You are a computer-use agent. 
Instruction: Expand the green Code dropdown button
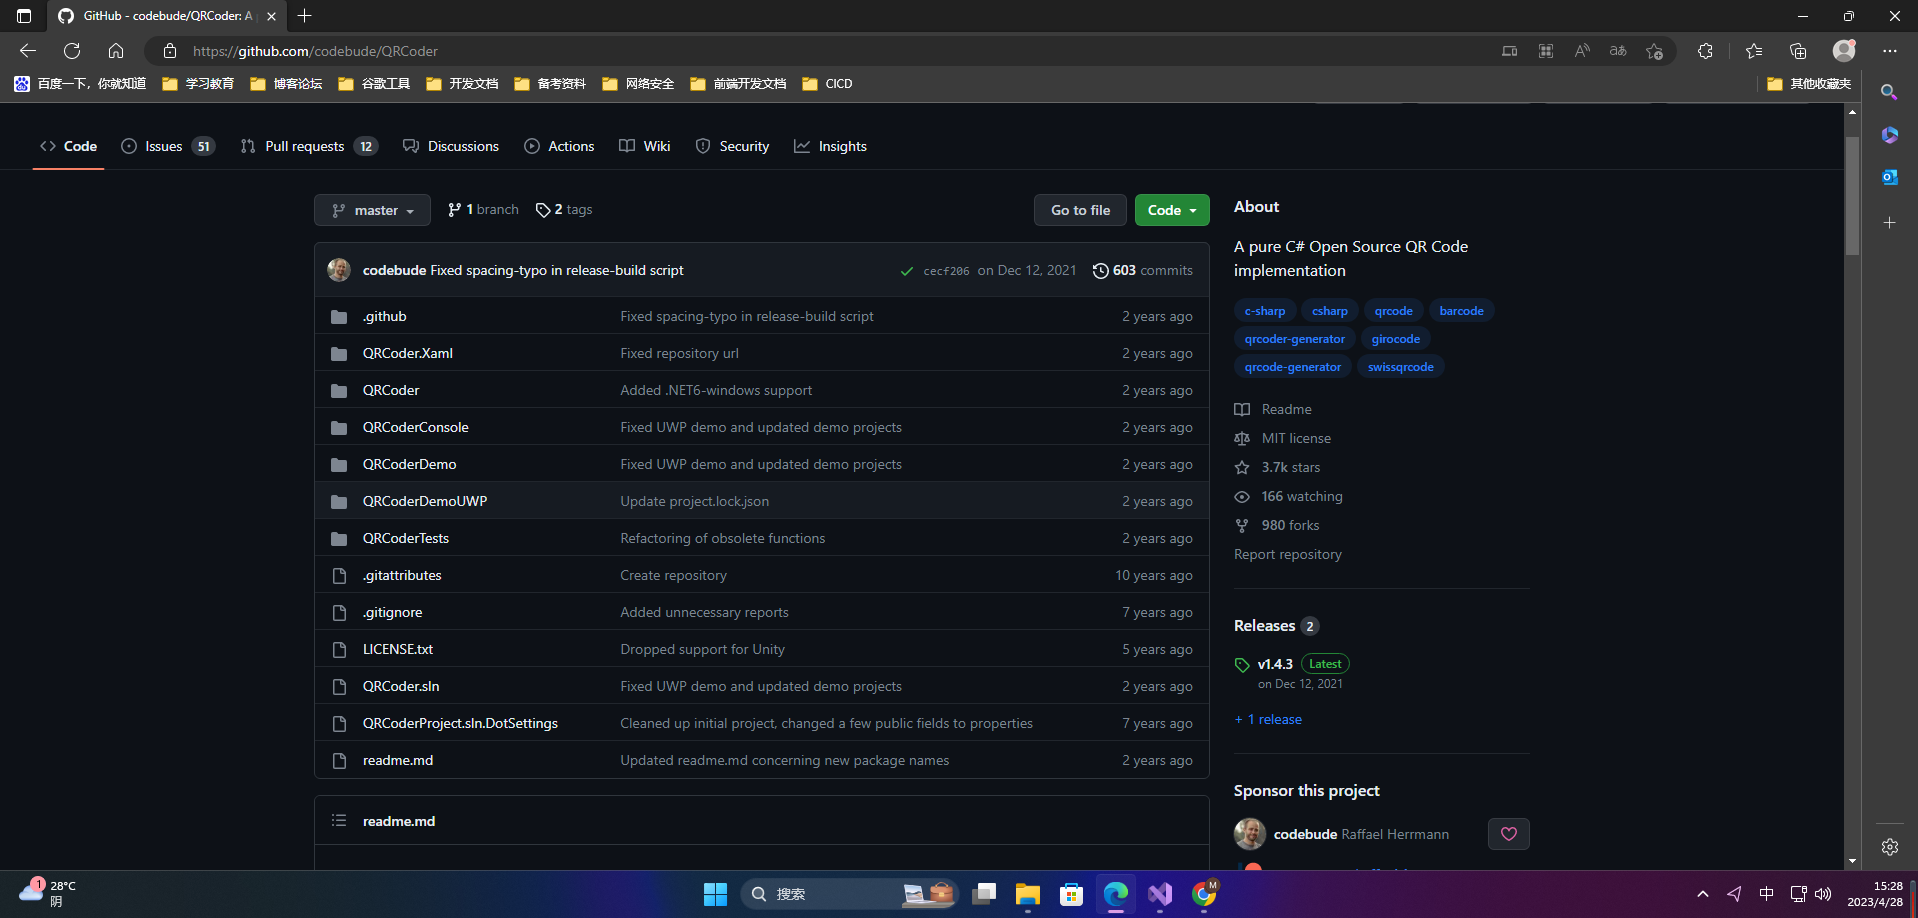coord(1172,210)
